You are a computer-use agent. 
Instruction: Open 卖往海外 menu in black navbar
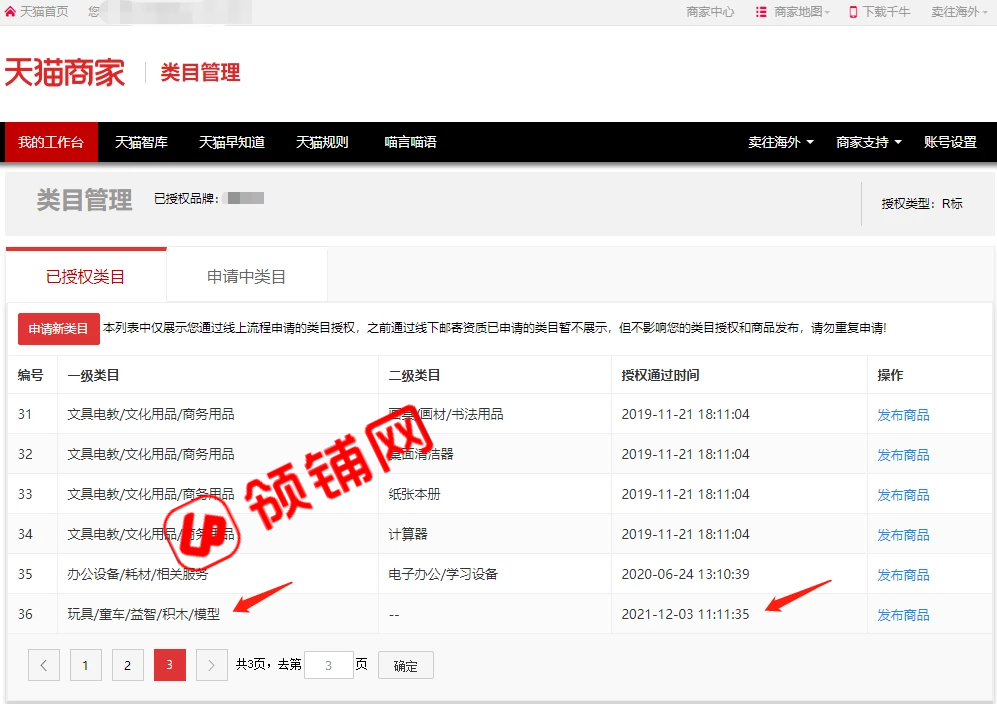tap(781, 142)
